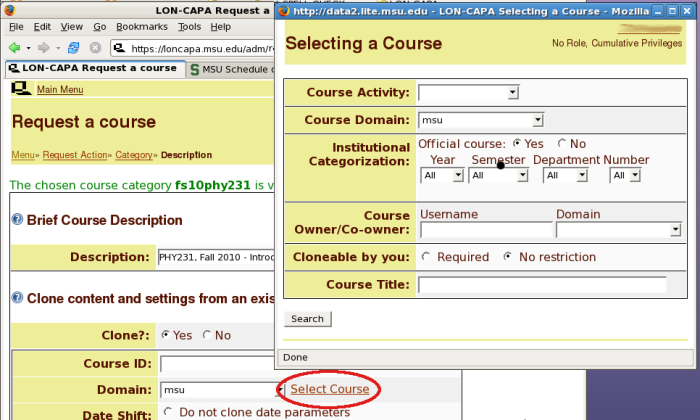Click the Course Title input field

[542, 285]
